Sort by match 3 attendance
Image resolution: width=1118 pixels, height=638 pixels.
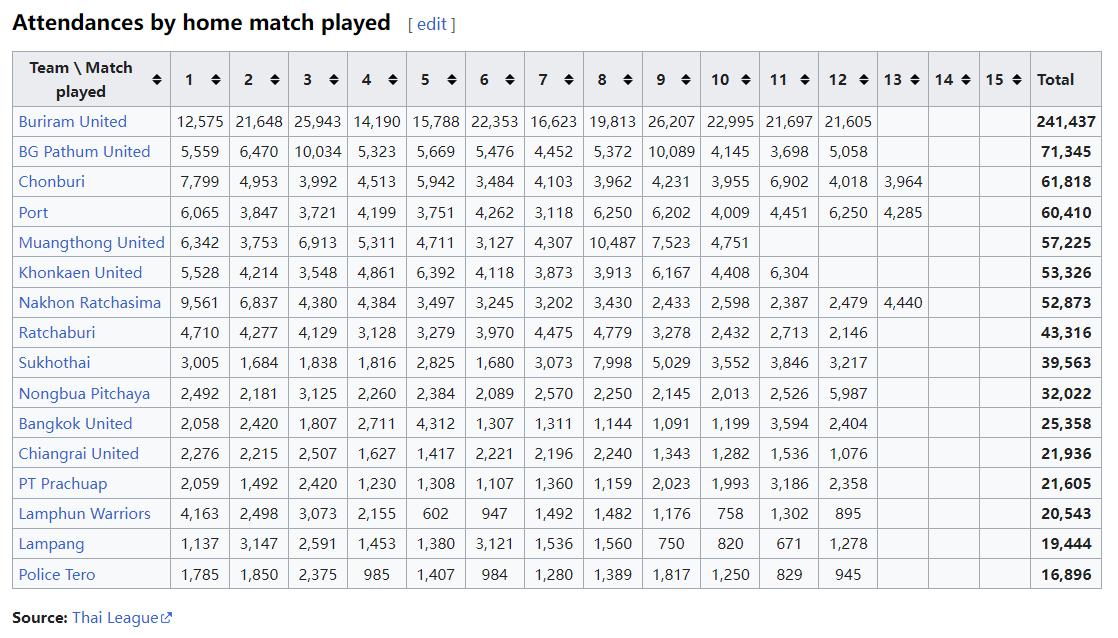[334, 80]
